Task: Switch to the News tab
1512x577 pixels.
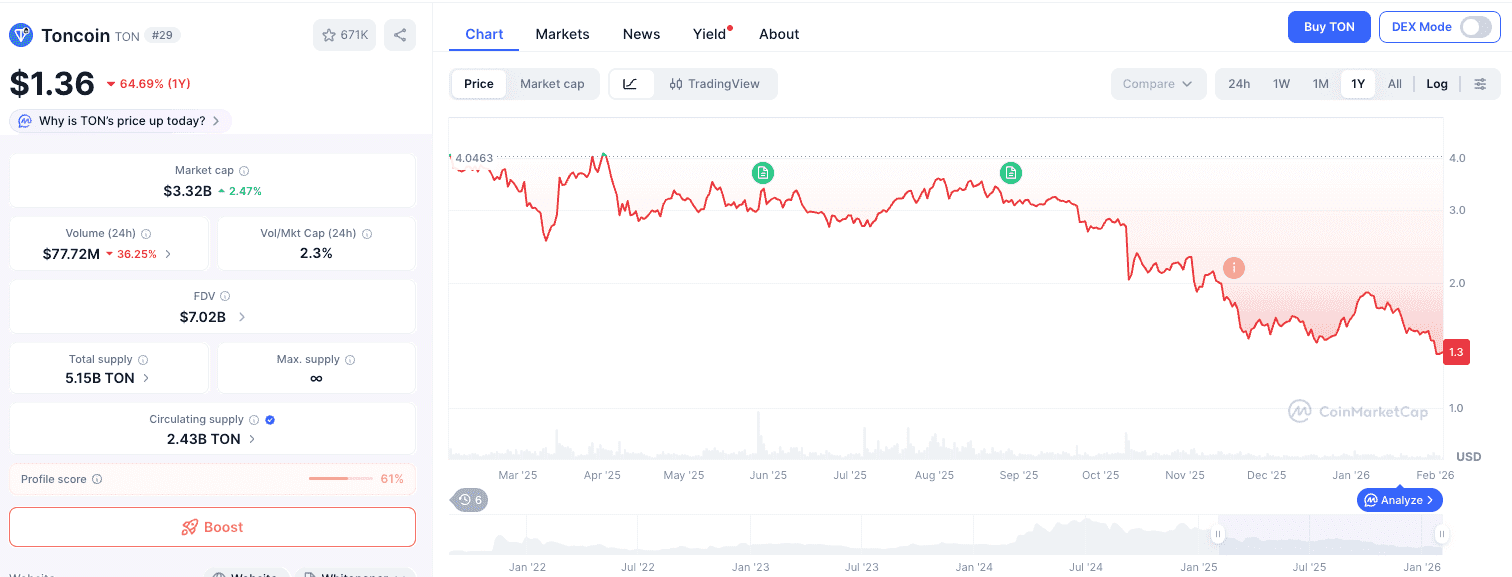Action: 641,34
